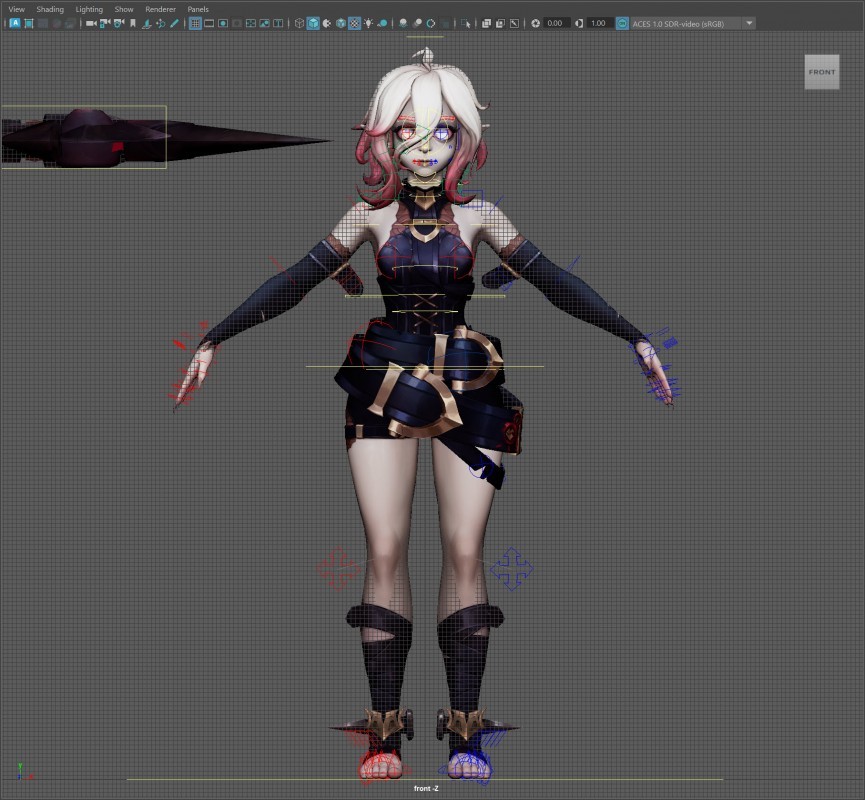The width and height of the screenshot is (865, 800).
Task: Click the Gamma value field 1.00
Action: pyautogui.click(x=598, y=23)
